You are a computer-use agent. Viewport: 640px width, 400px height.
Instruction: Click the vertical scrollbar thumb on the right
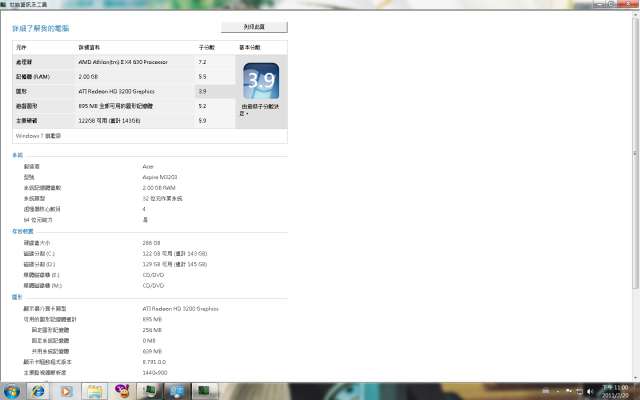coord(635,153)
